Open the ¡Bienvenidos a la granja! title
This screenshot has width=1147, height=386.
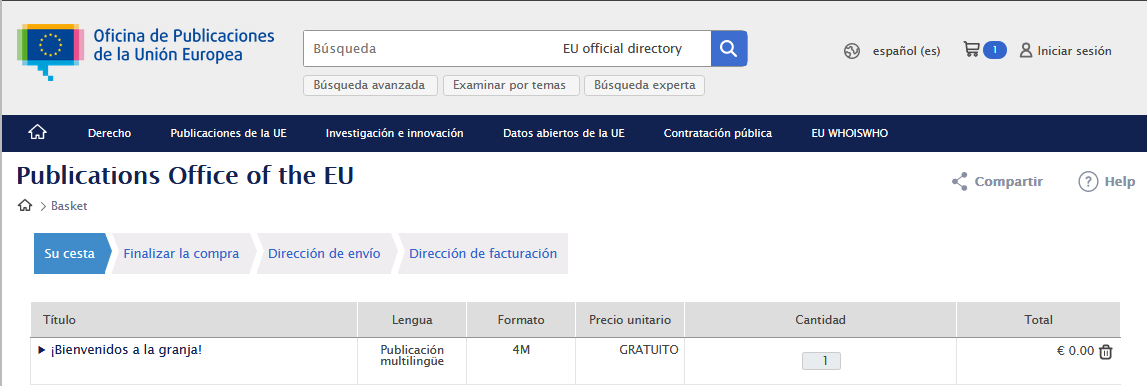pyautogui.click(x=126, y=349)
